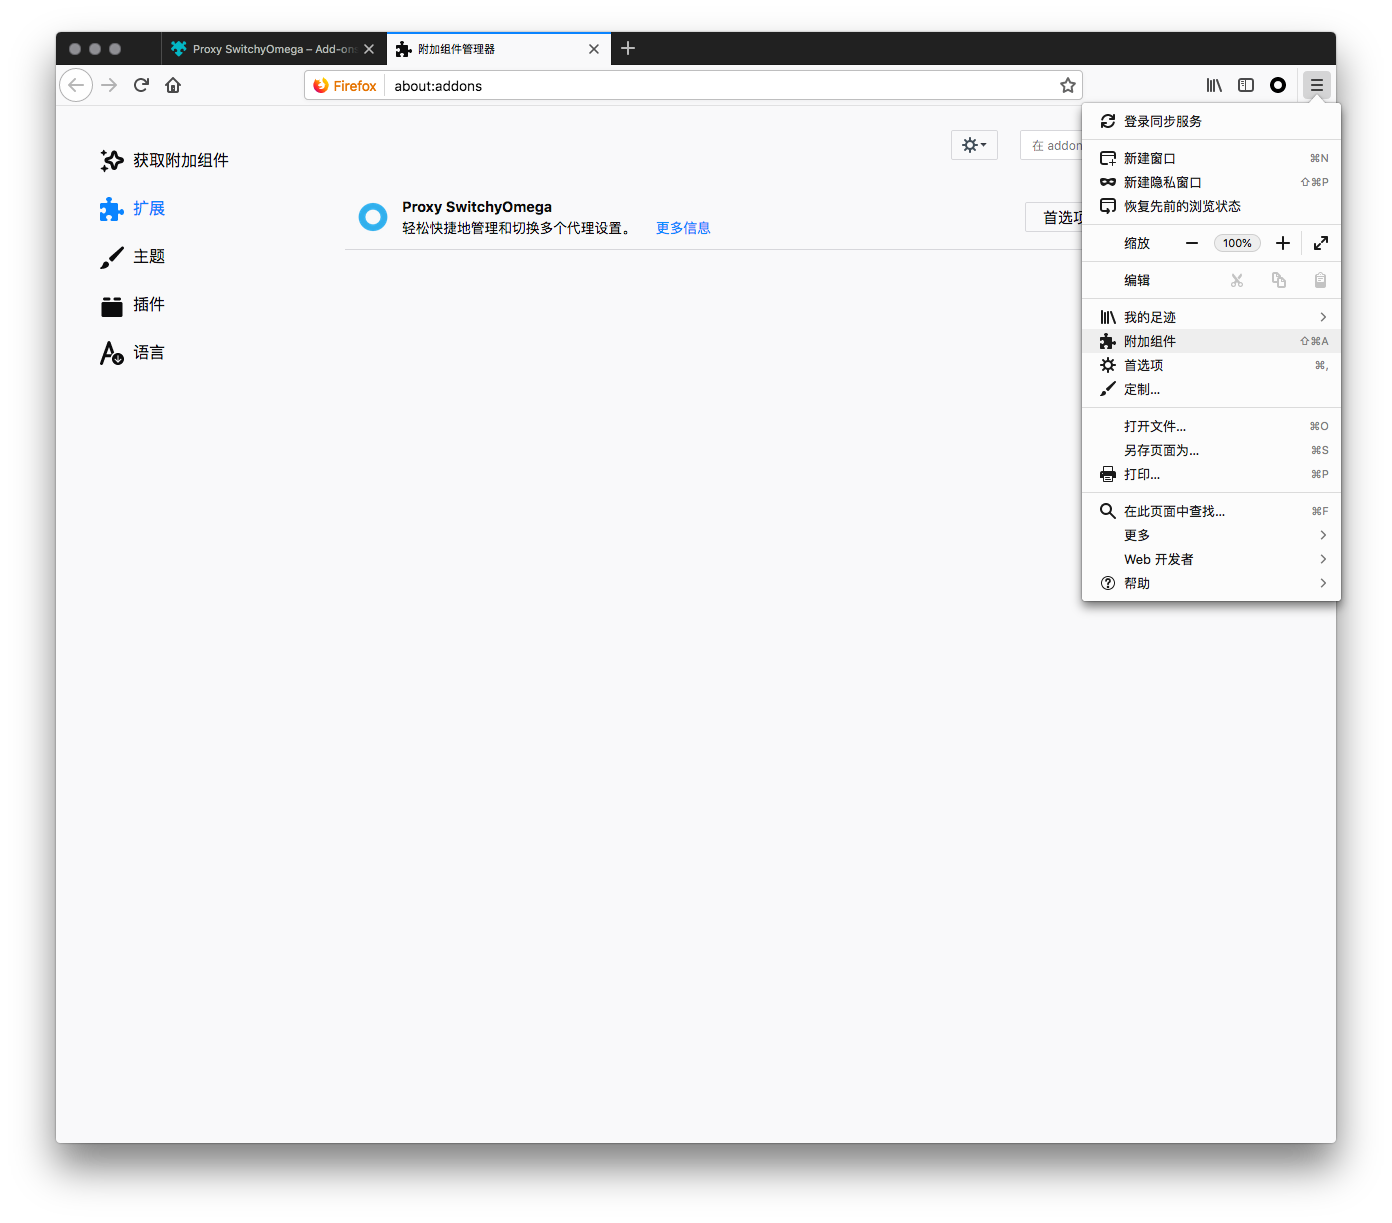Image resolution: width=1392 pixels, height=1223 pixels.
Task: Click the Proxy SwitchyOmega extension icon
Action: [x=372, y=216]
